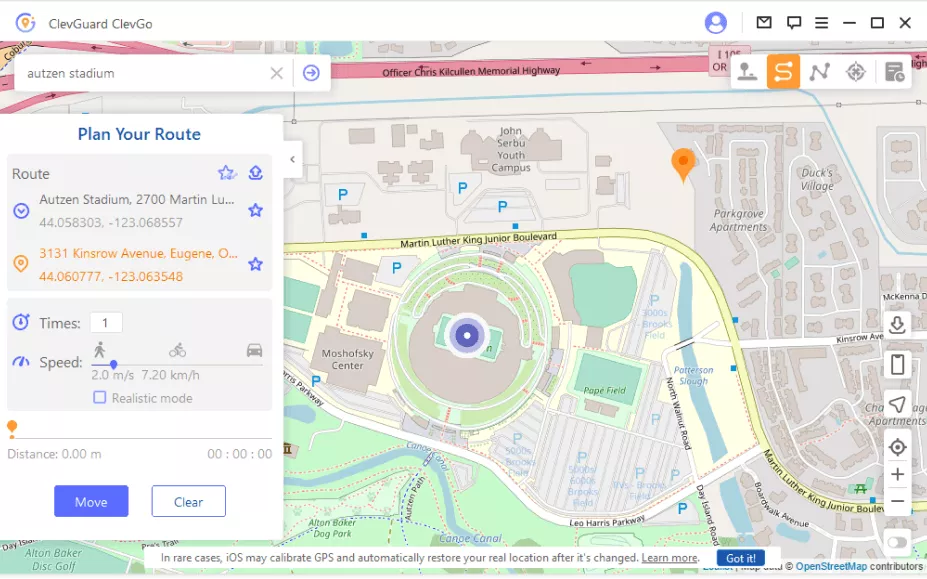Image resolution: width=927 pixels, height=579 pixels.
Task: Open the mail icon in title bar
Action: (x=764, y=22)
